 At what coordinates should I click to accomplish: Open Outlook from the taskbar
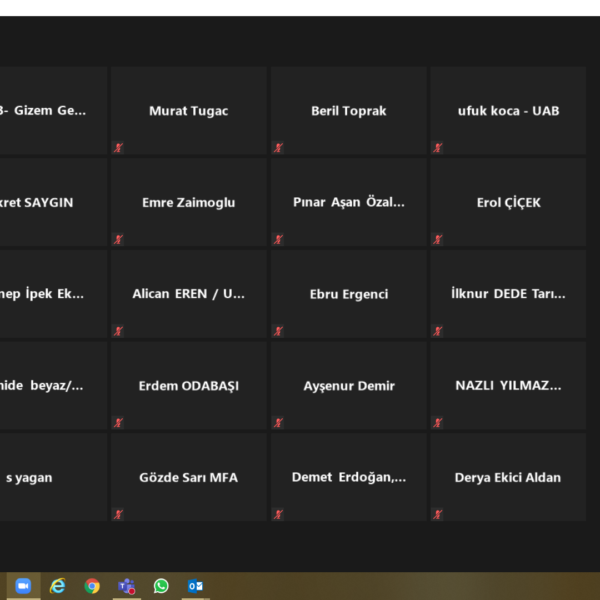pyautogui.click(x=196, y=586)
